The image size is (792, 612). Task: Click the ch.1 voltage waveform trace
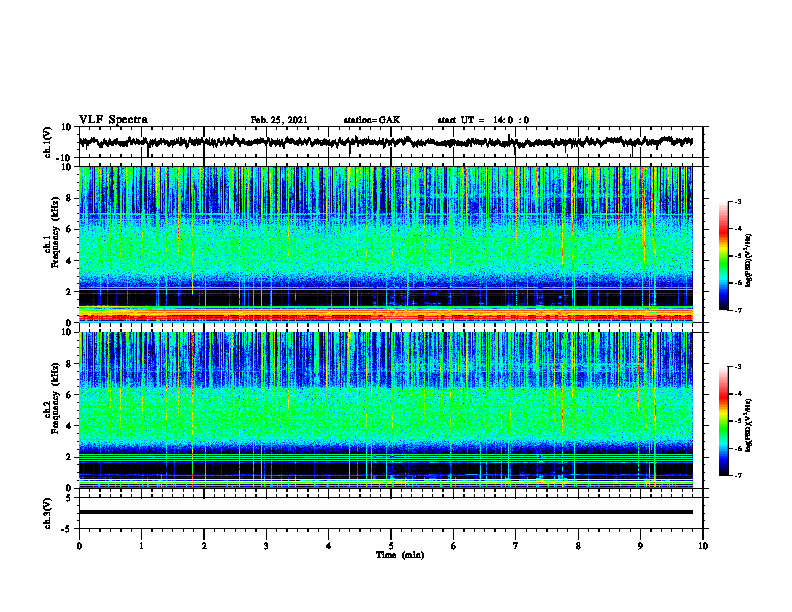click(x=385, y=142)
